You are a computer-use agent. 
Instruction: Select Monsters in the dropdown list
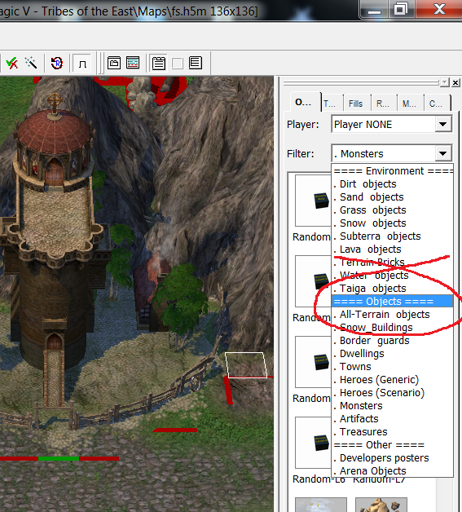coord(392,406)
